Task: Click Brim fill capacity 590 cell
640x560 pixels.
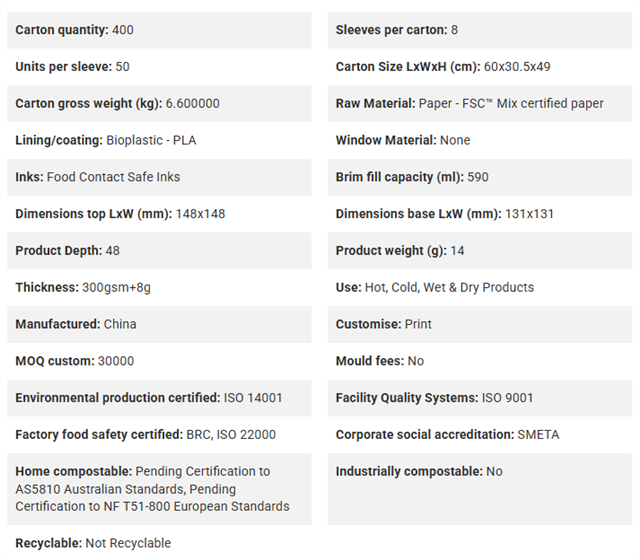Action: point(480,177)
